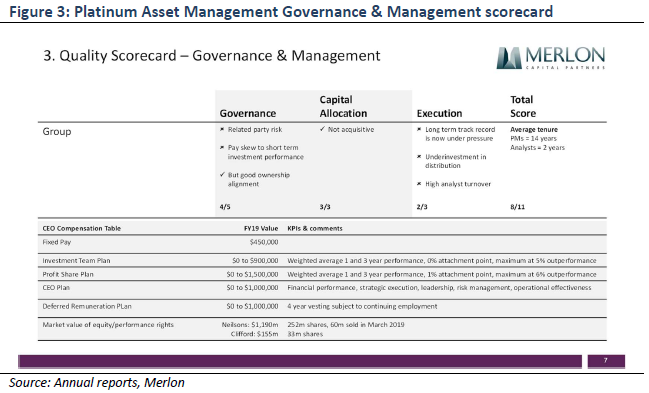Click the check mark beside Not acquisitive
Image resolution: width=649 pixels, height=393 pixels.
click(x=322, y=129)
